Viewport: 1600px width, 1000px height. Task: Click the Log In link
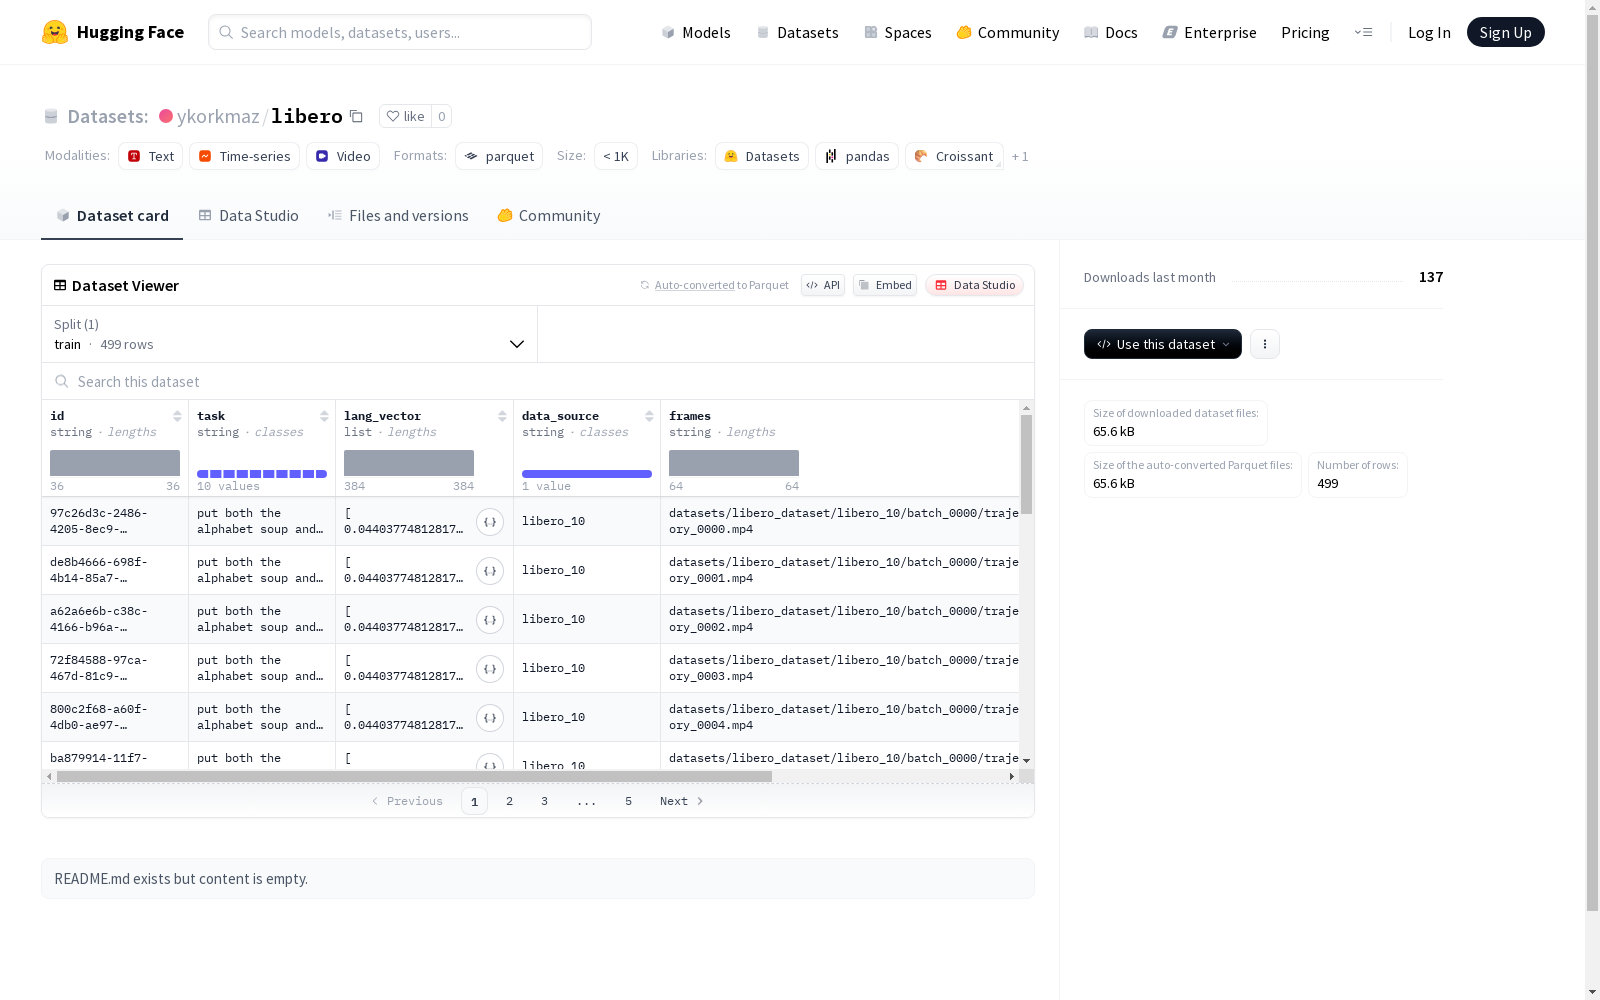click(x=1429, y=32)
